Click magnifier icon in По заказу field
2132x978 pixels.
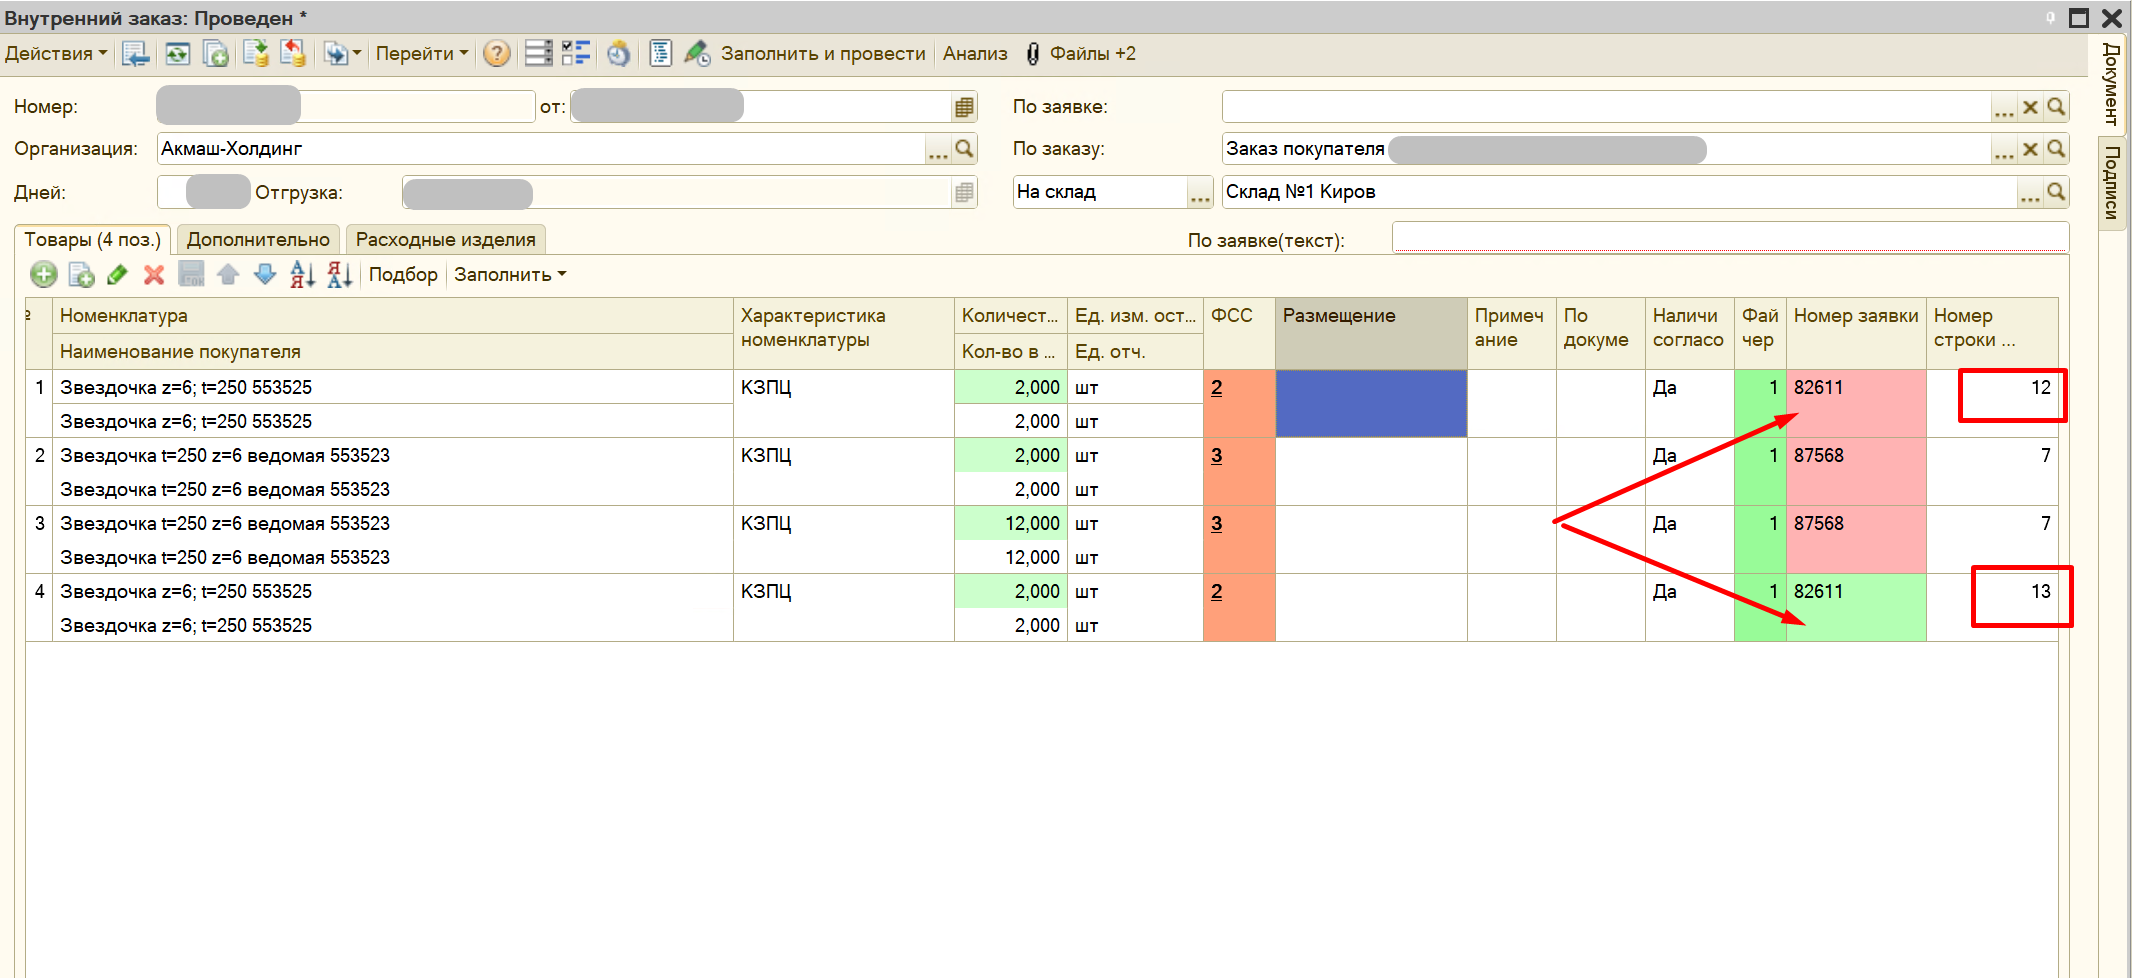point(2056,149)
